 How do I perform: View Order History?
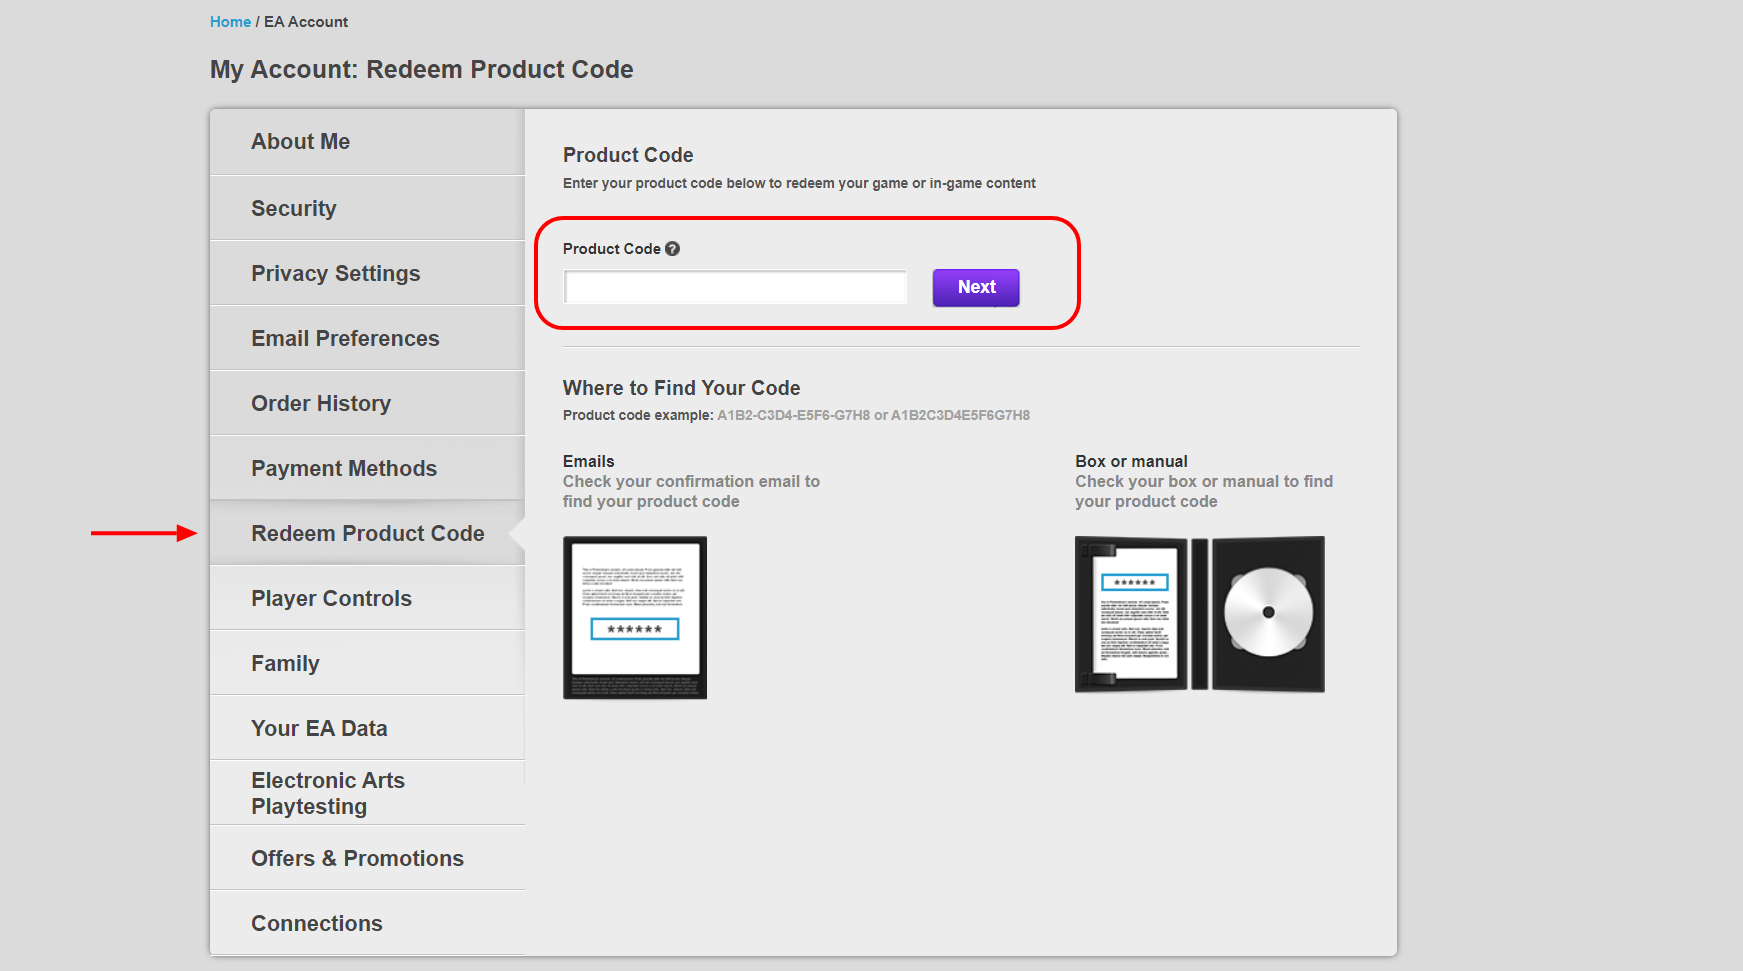(367, 403)
